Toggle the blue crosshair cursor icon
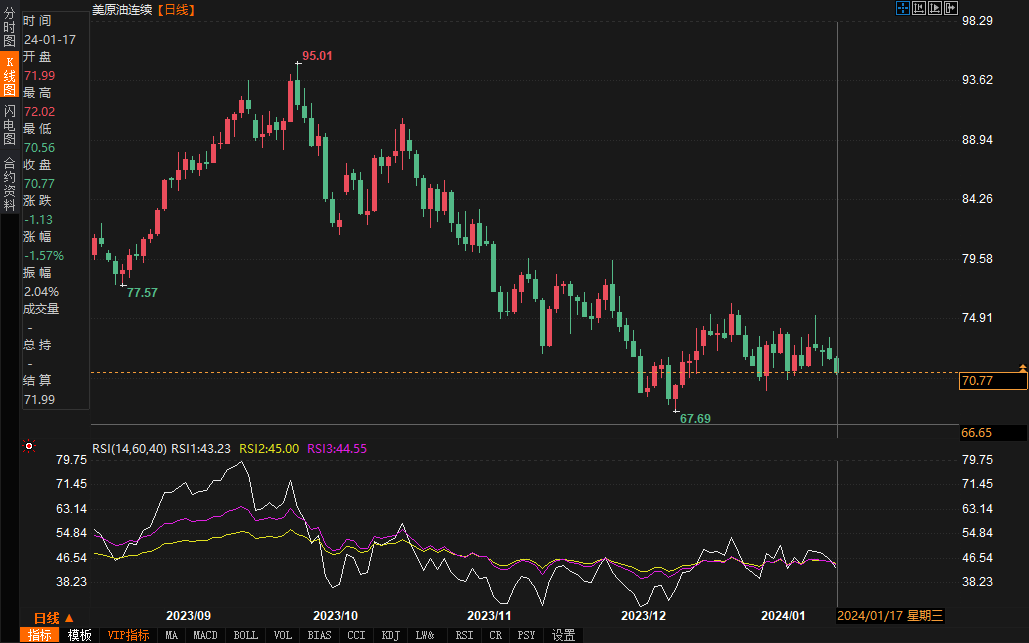Screen dimensions: 1029x643 tap(902, 8)
